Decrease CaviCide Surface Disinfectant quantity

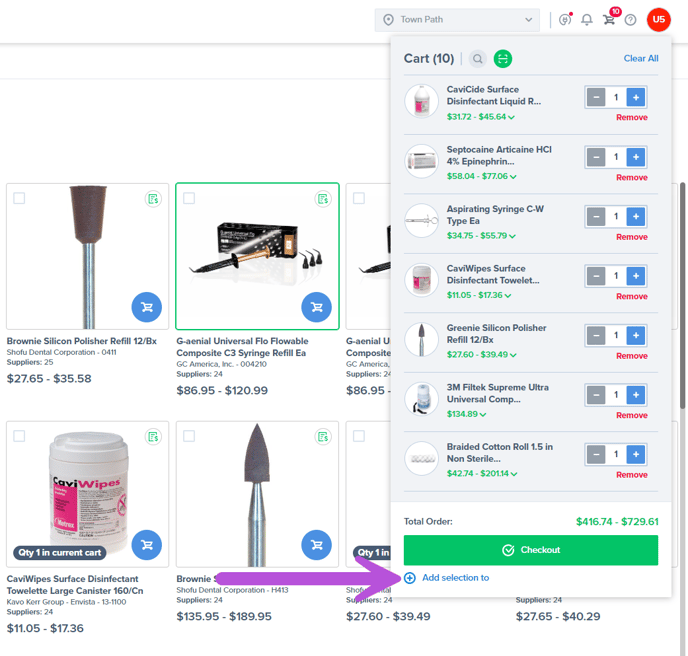[x=596, y=97]
